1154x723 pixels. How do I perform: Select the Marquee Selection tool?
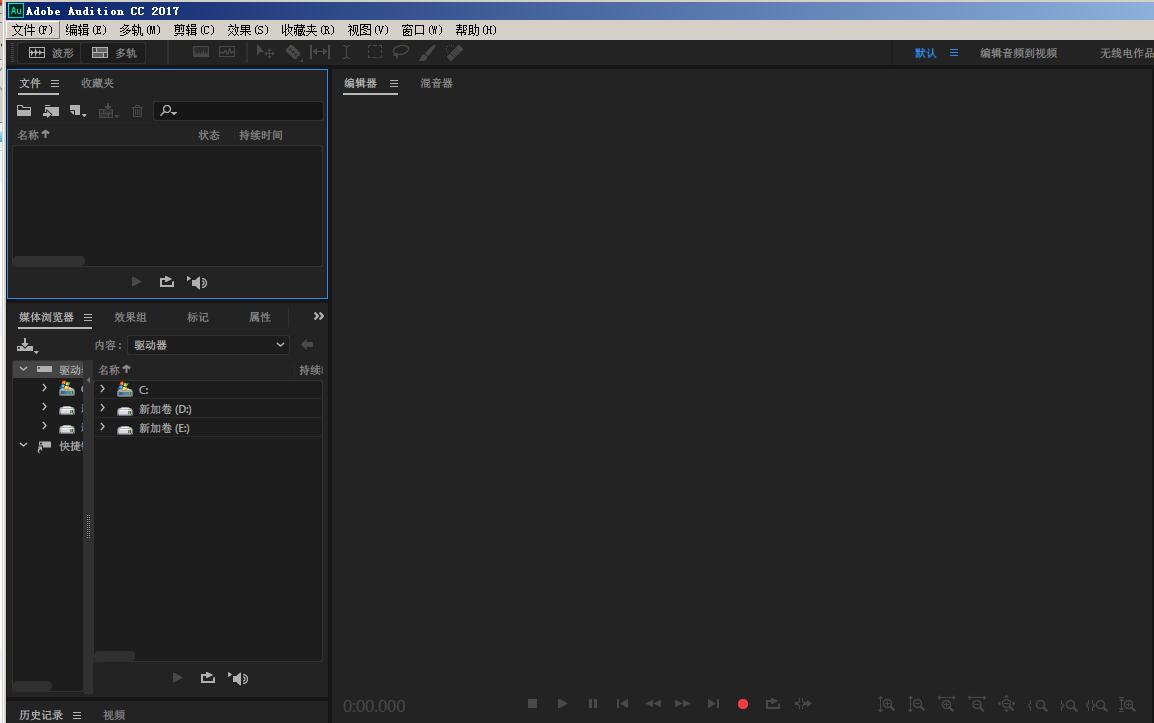[375, 52]
